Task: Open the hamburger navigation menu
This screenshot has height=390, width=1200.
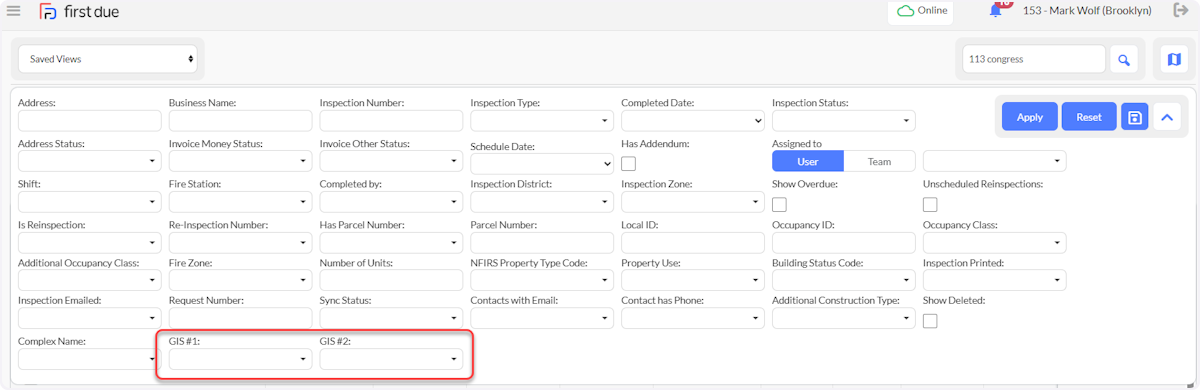Action: (x=13, y=11)
